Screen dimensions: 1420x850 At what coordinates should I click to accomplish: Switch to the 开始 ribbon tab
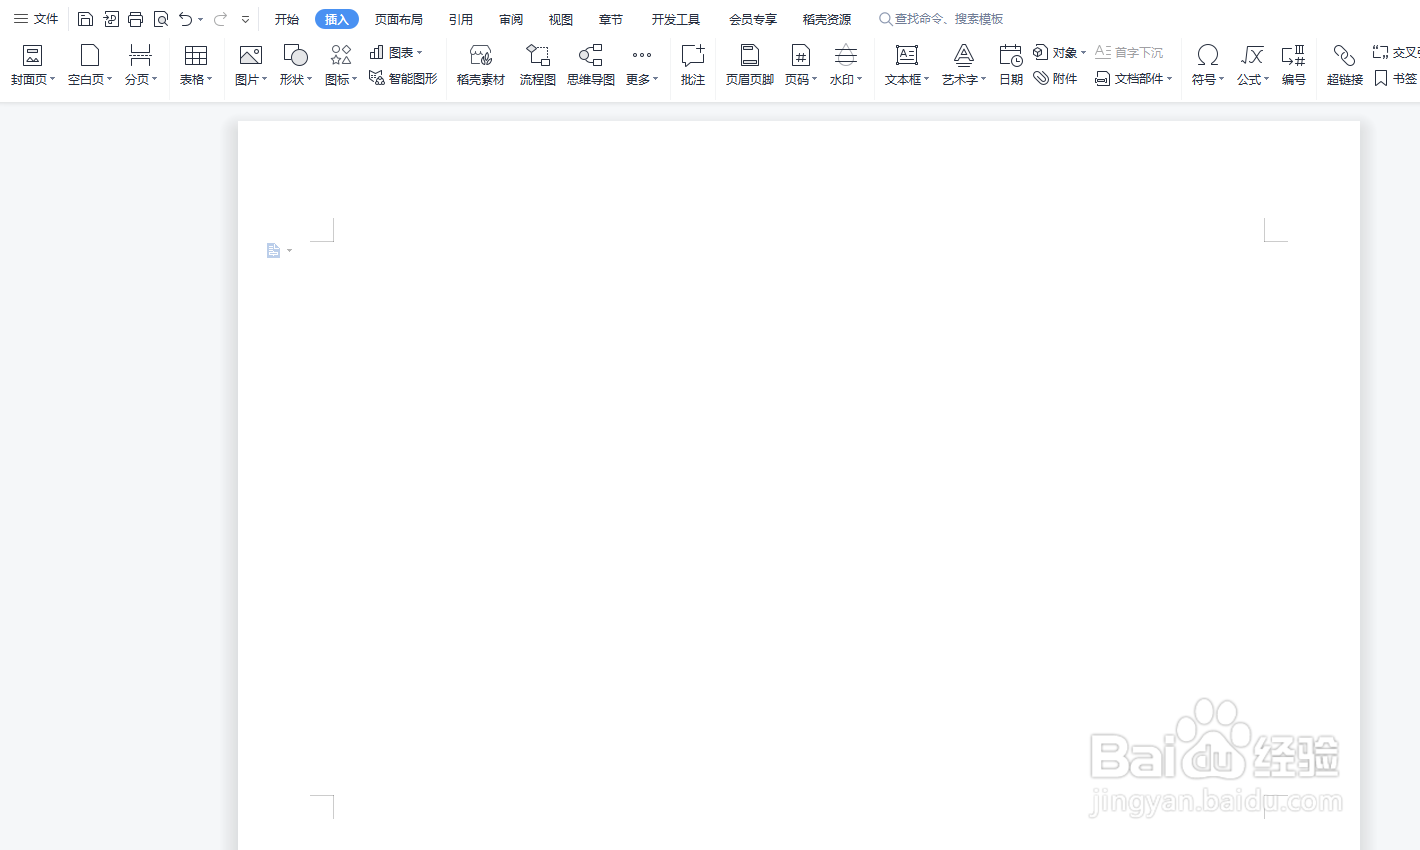286,18
